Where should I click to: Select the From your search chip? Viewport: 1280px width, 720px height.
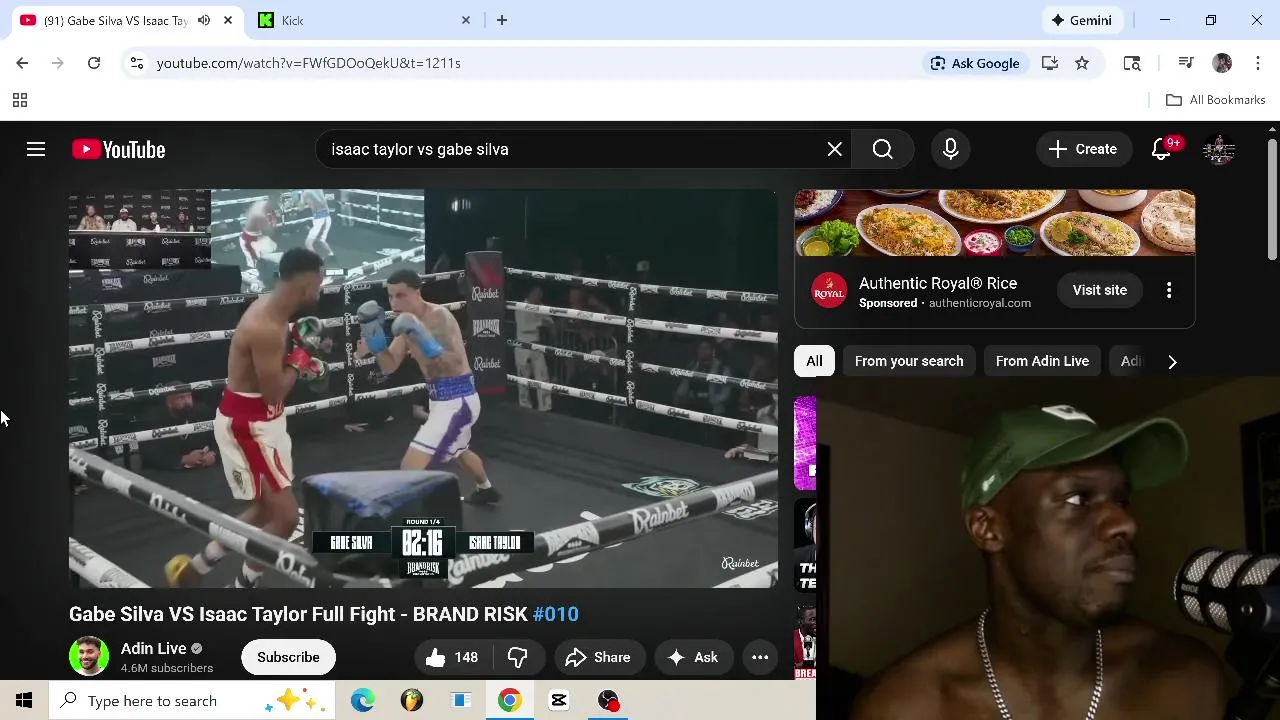point(909,361)
